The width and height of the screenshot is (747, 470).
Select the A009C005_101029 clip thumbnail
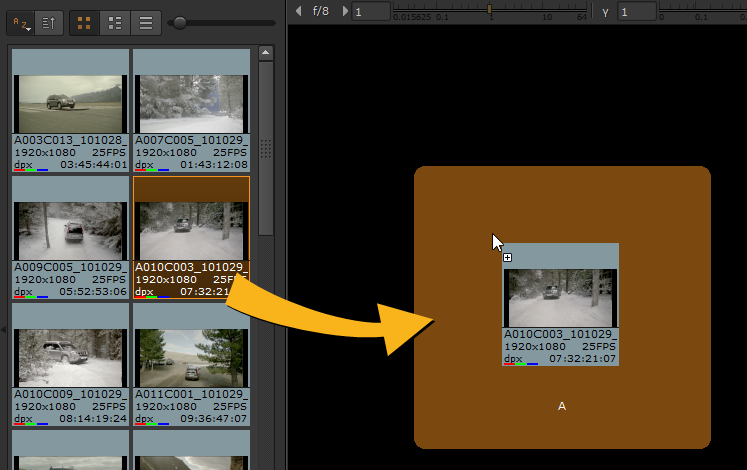(x=71, y=231)
